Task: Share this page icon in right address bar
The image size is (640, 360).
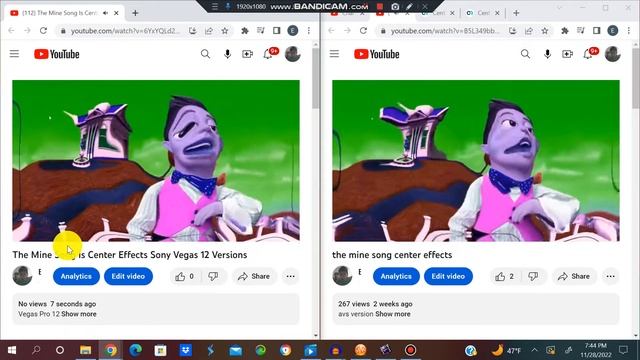Action: pos(529,31)
